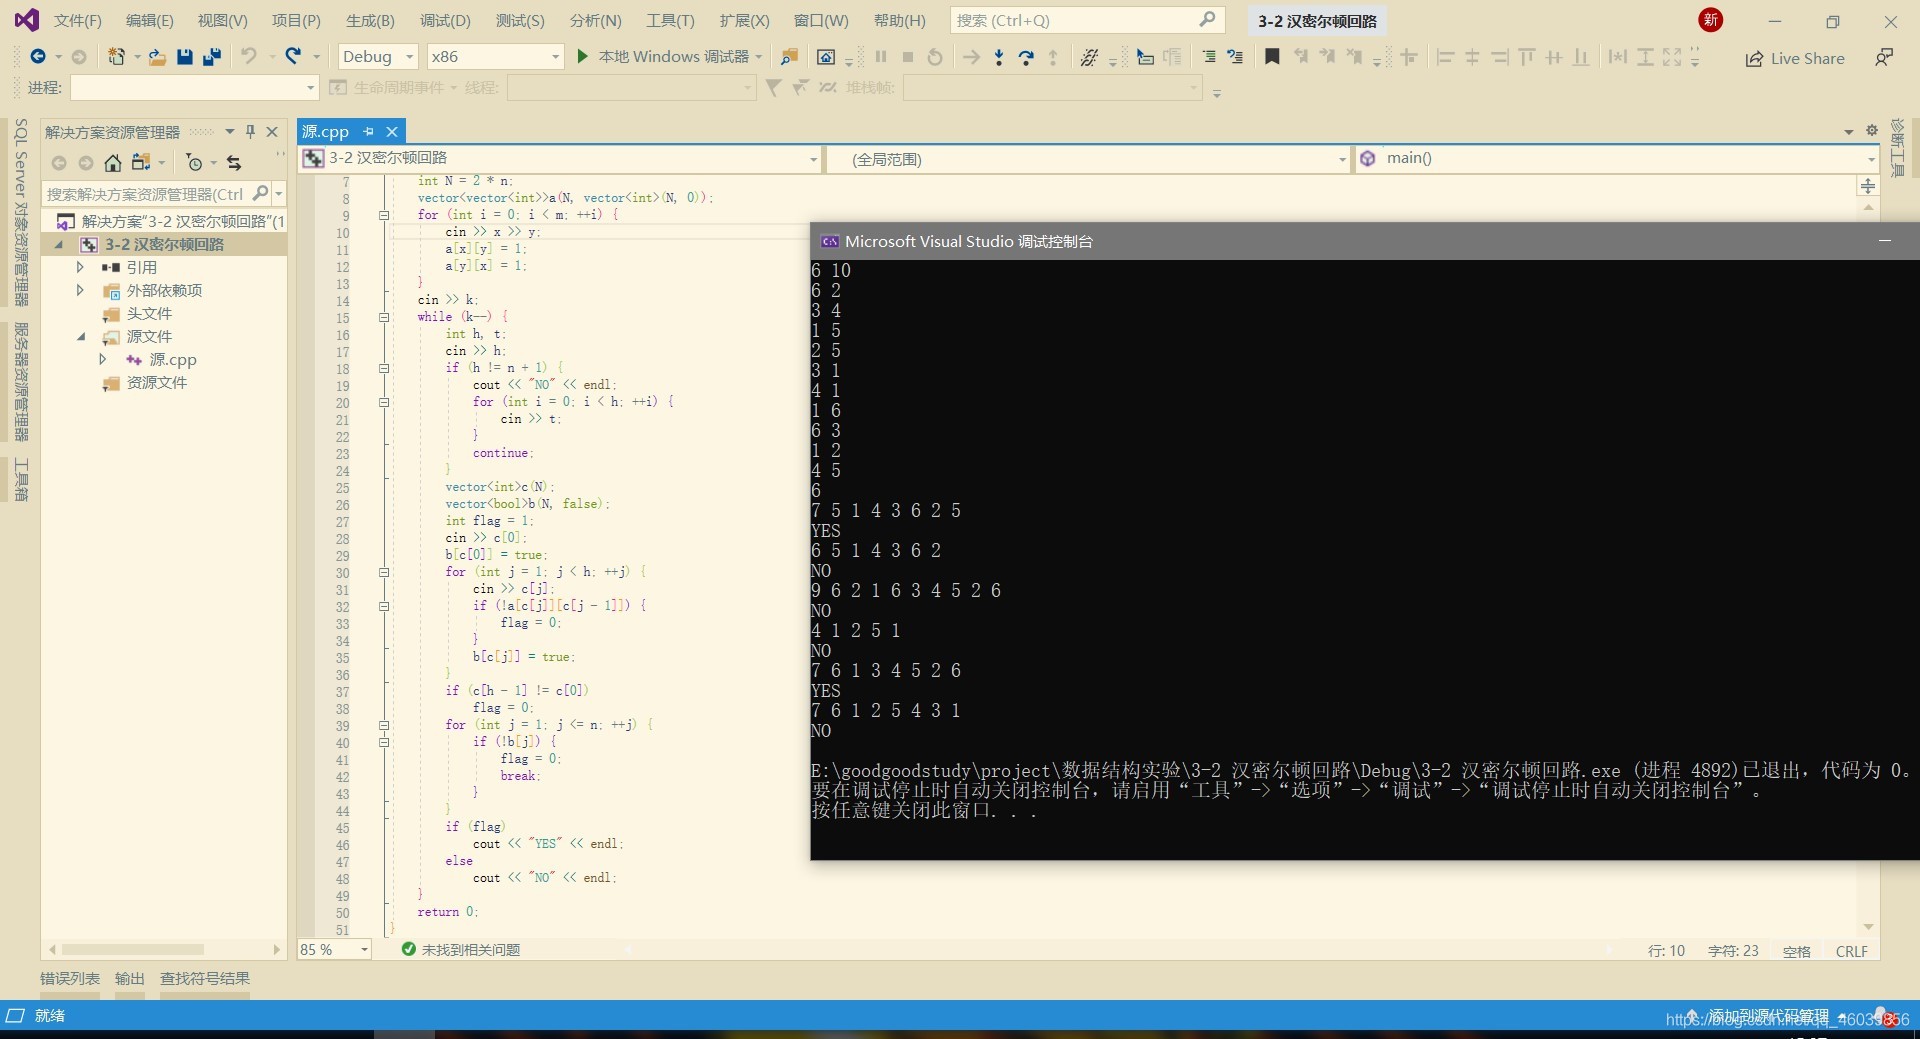The image size is (1920, 1039).
Task: Open the SQL Server 对象资源管理器 side tab
Action: (x=21, y=212)
